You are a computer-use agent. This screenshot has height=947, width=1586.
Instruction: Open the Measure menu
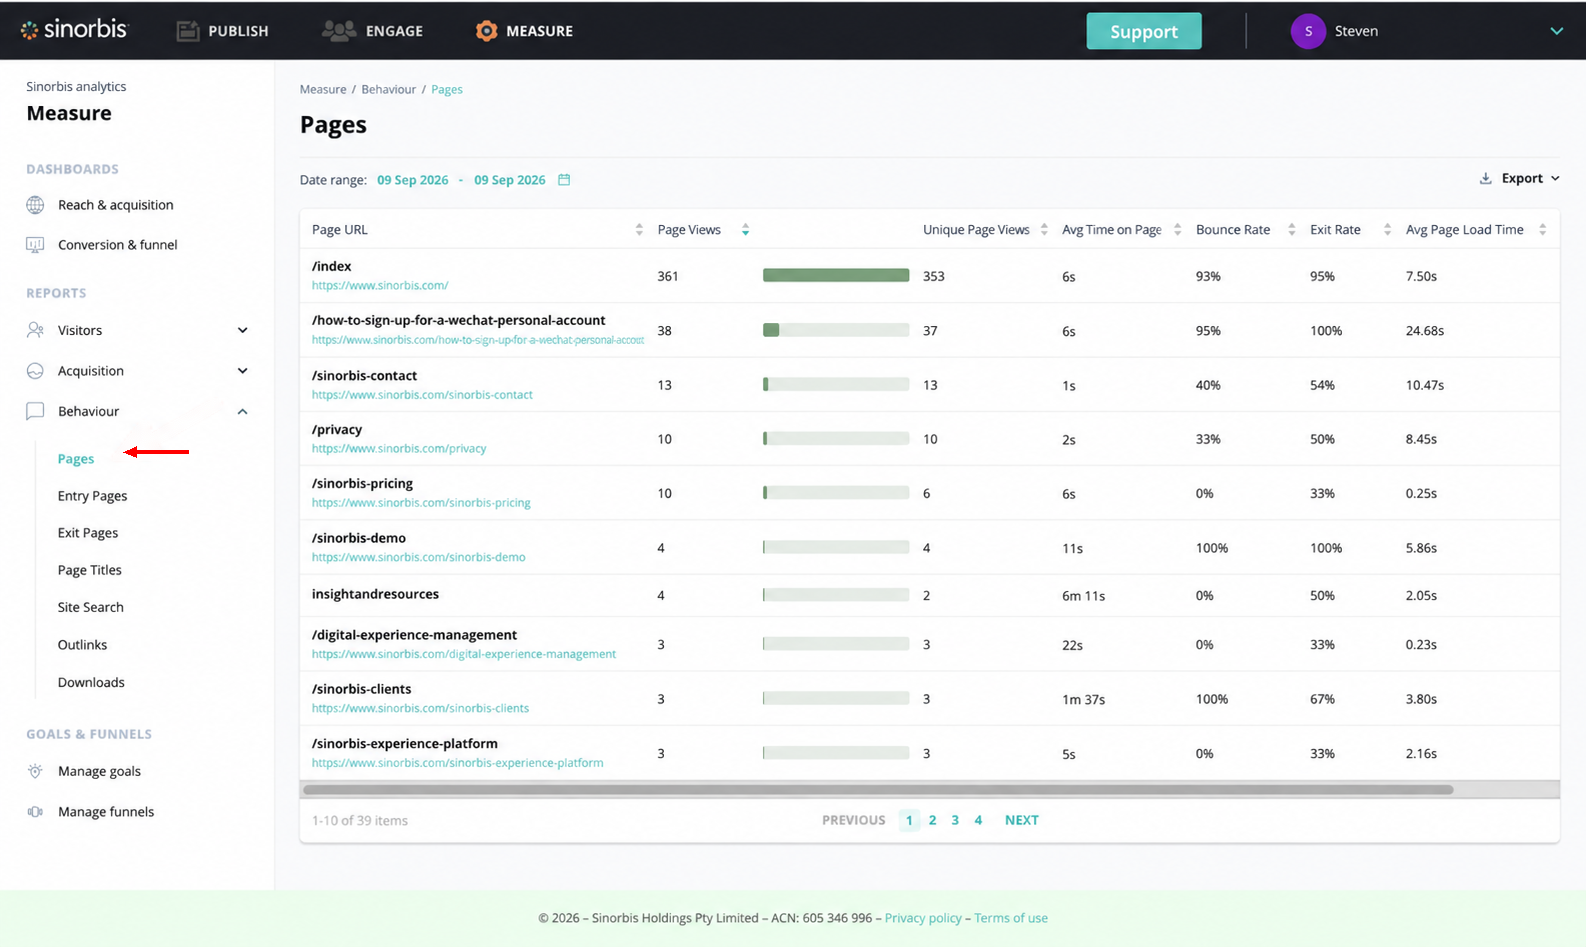525,31
